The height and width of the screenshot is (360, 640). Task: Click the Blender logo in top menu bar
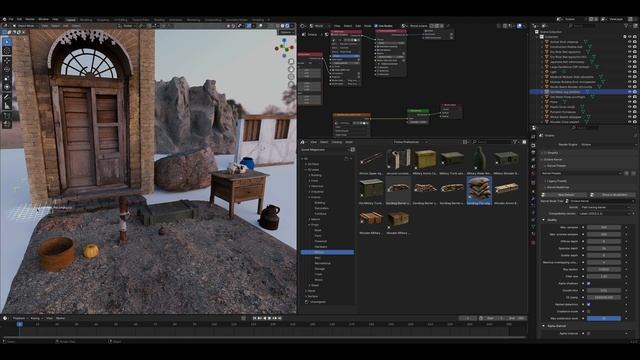point(4,19)
